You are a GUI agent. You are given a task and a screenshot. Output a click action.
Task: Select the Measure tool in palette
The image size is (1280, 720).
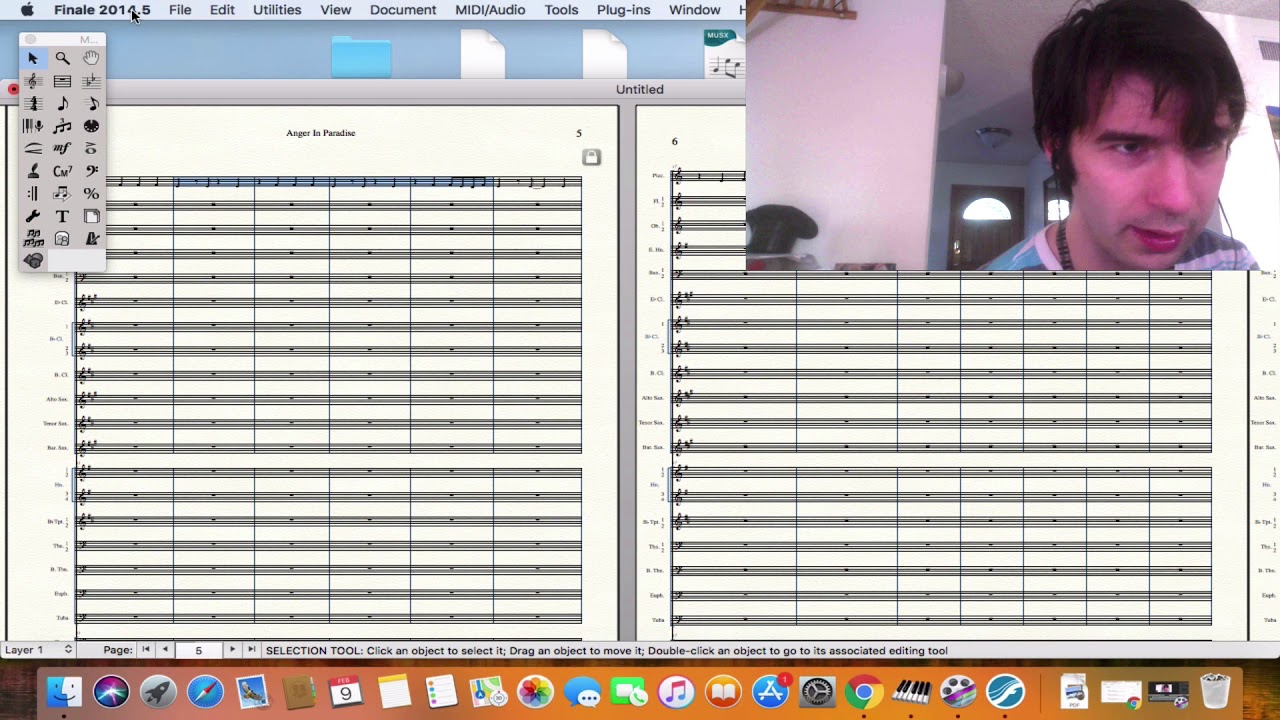(x=62, y=81)
